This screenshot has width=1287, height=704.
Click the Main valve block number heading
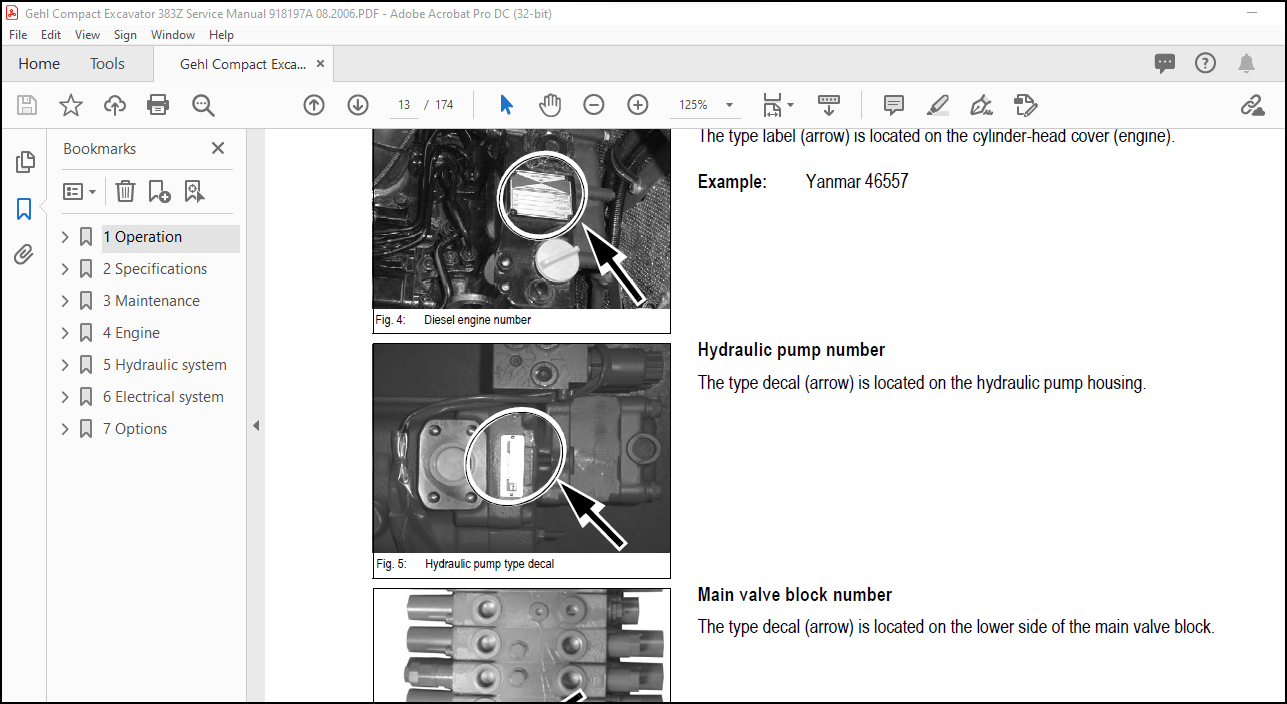(795, 595)
